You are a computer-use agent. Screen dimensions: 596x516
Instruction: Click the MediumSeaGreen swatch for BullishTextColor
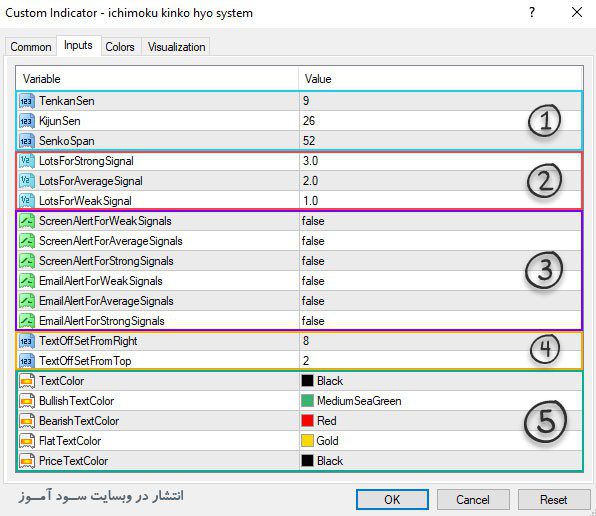coord(307,400)
